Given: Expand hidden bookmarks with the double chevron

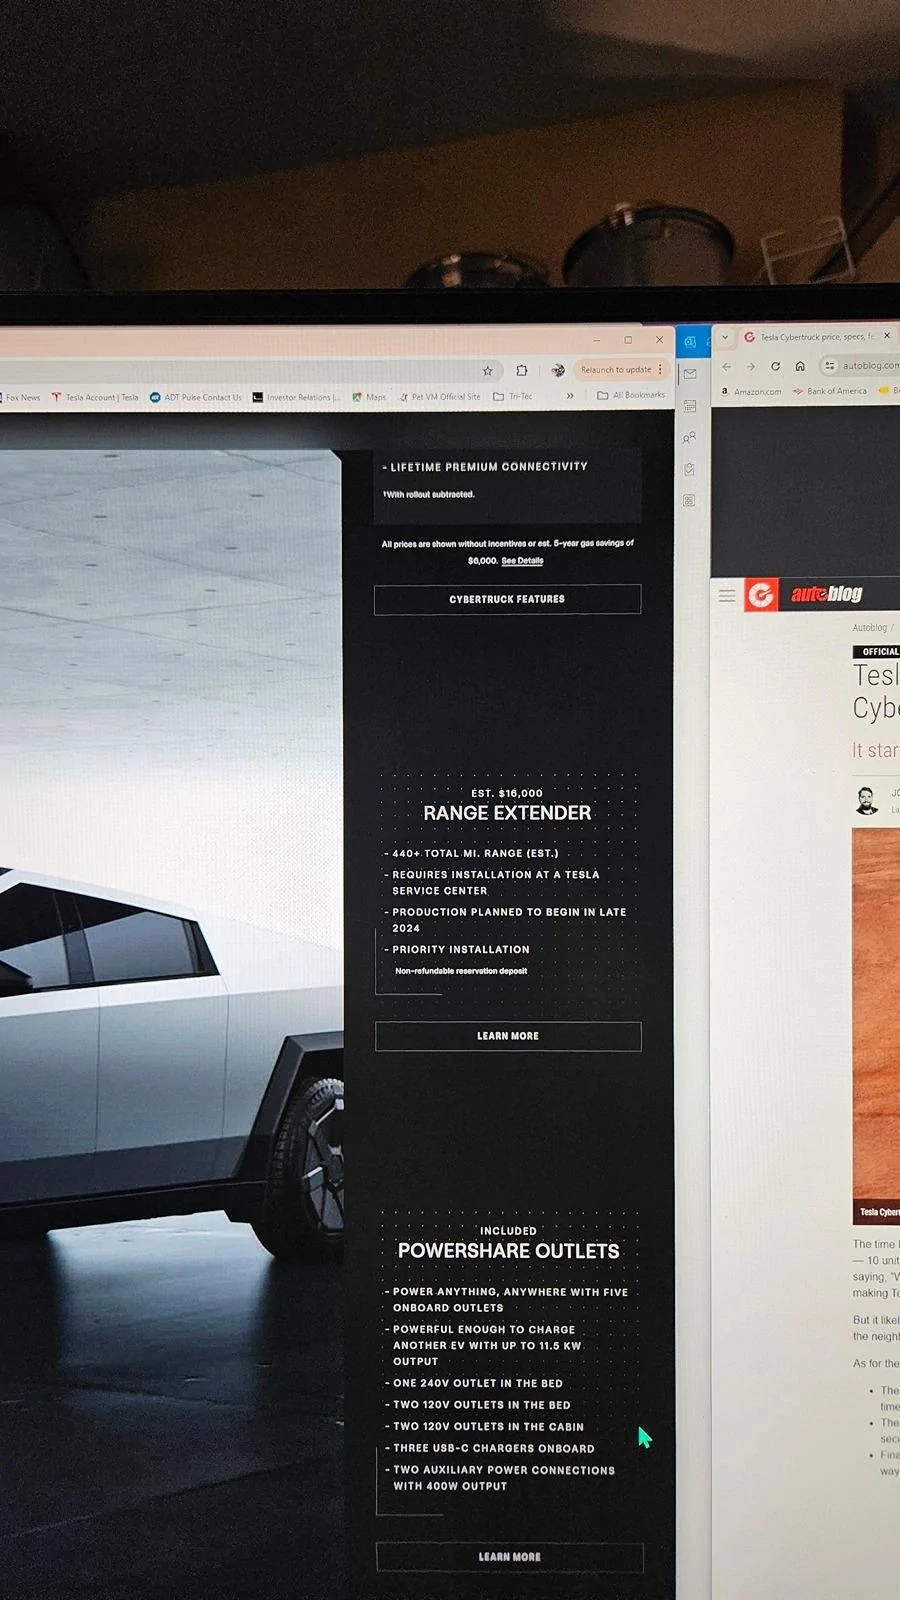Looking at the screenshot, I should (570, 396).
